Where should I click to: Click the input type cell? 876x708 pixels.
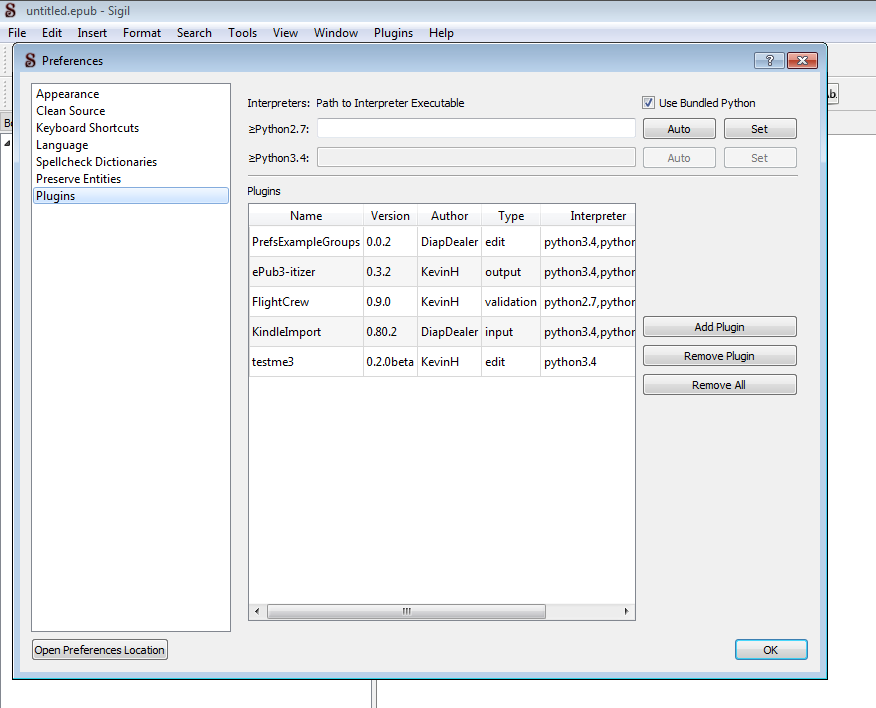coord(511,332)
